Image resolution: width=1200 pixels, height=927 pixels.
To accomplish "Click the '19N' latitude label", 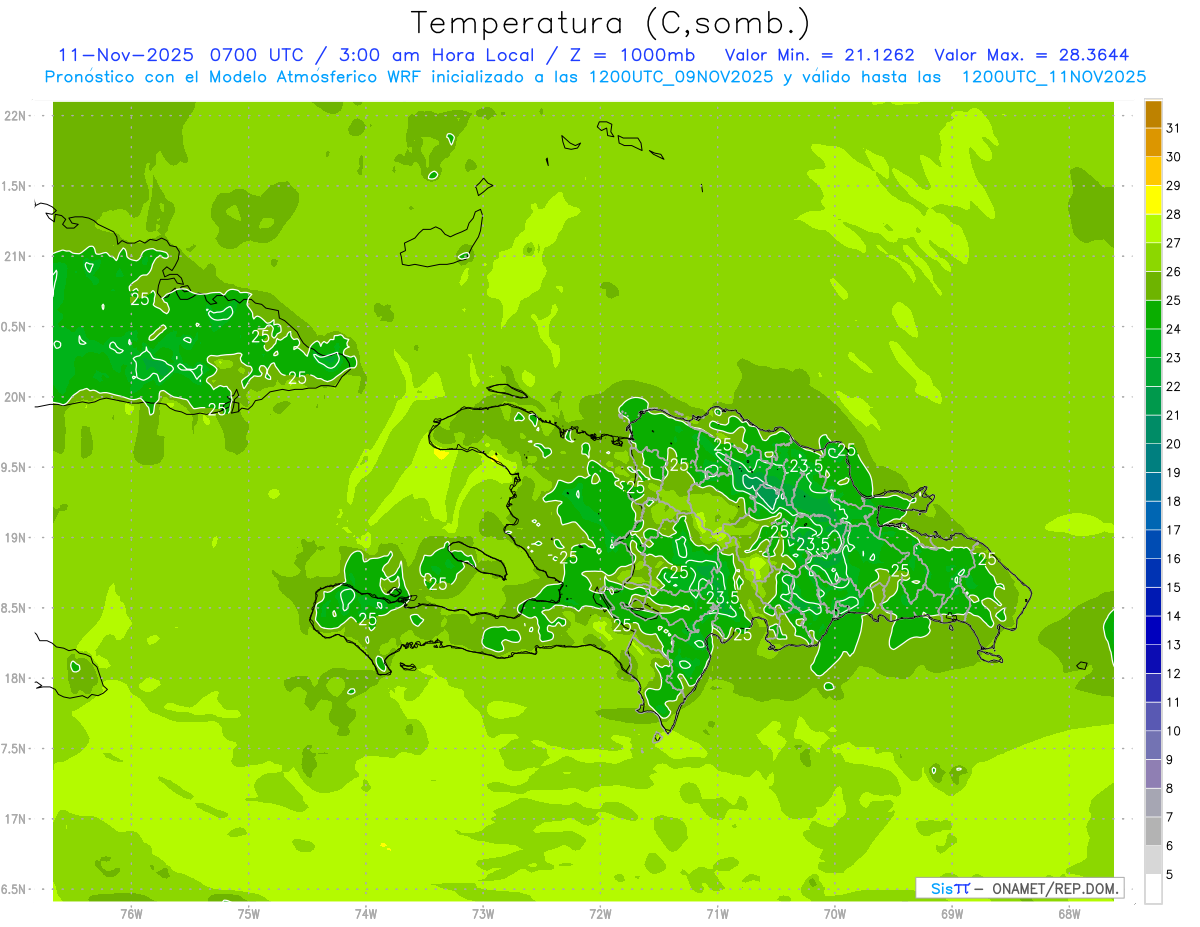I will click(17, 537).
